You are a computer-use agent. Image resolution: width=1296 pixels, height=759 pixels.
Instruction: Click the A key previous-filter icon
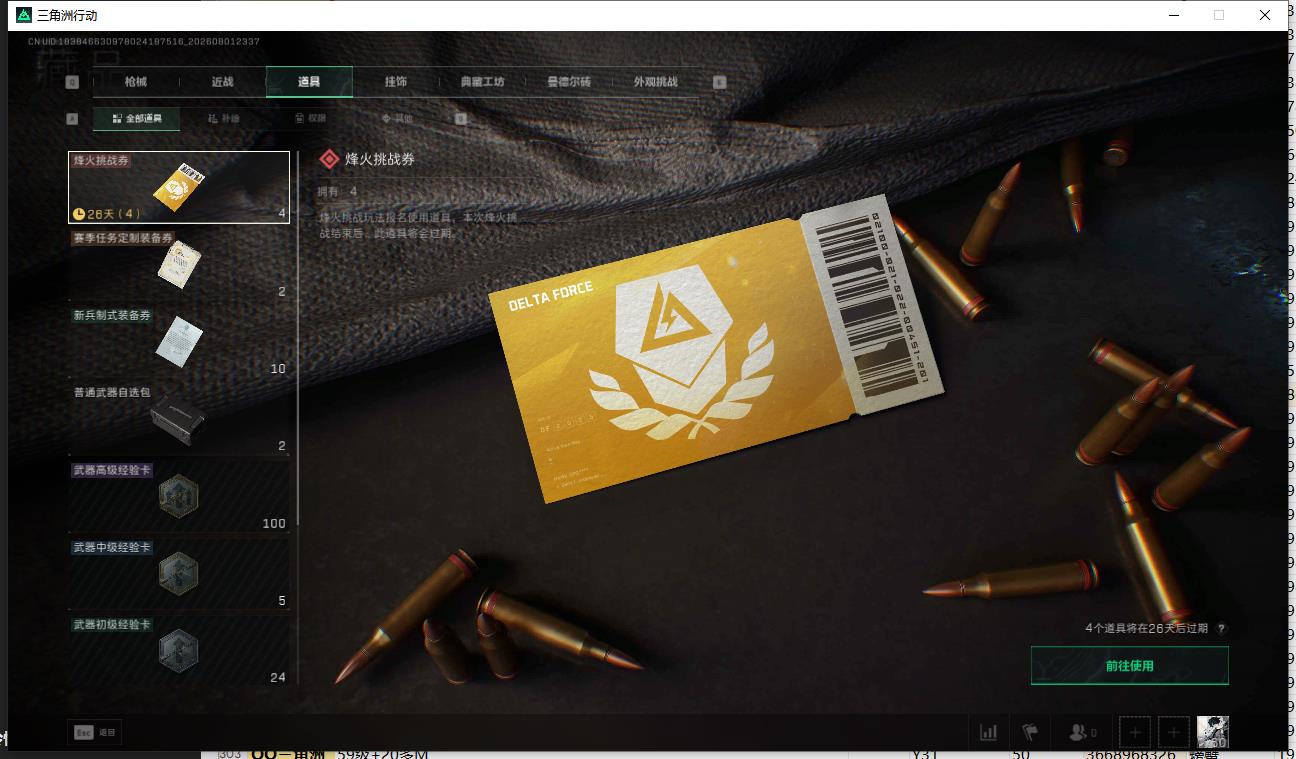coord(72,119)
